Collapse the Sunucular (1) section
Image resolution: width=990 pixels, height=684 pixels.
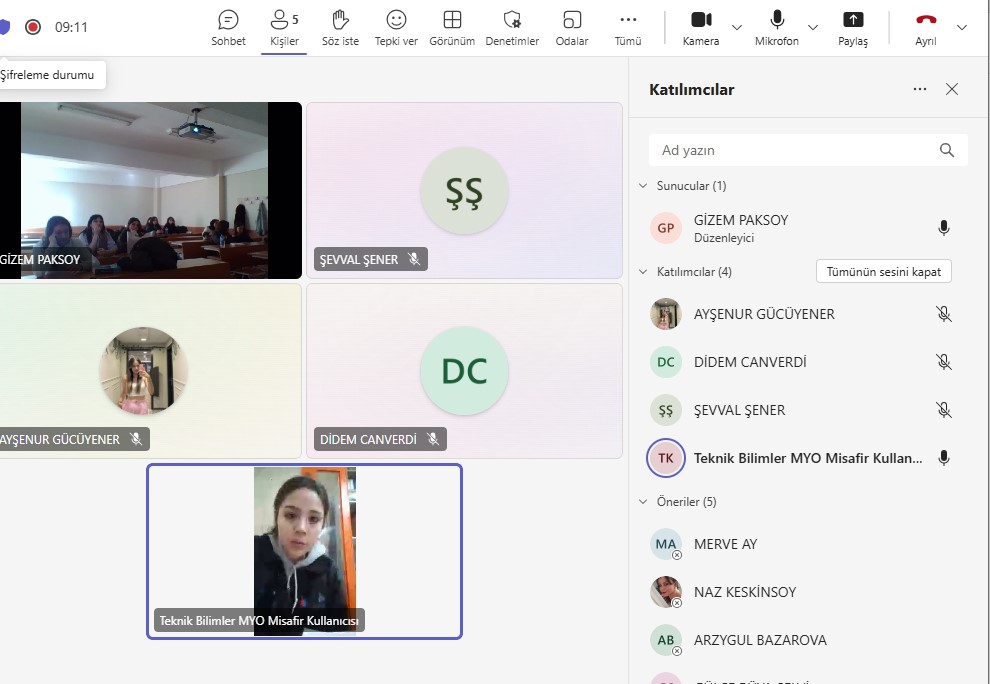(643, 186)
